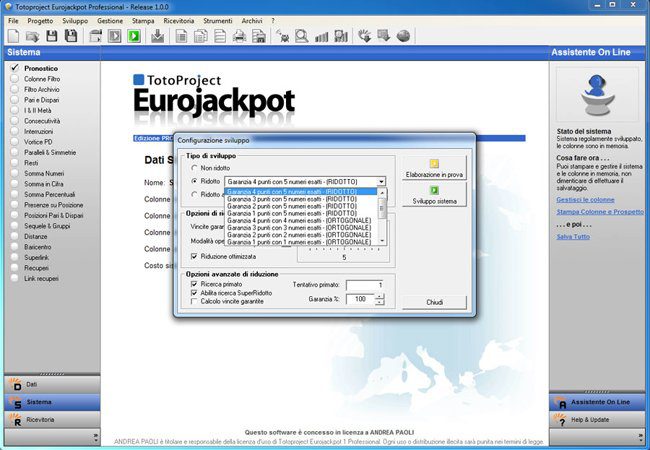The width and height of the screenshot is (650, 450).
Task: Click the Chiudi button
Action: [434, 302]
